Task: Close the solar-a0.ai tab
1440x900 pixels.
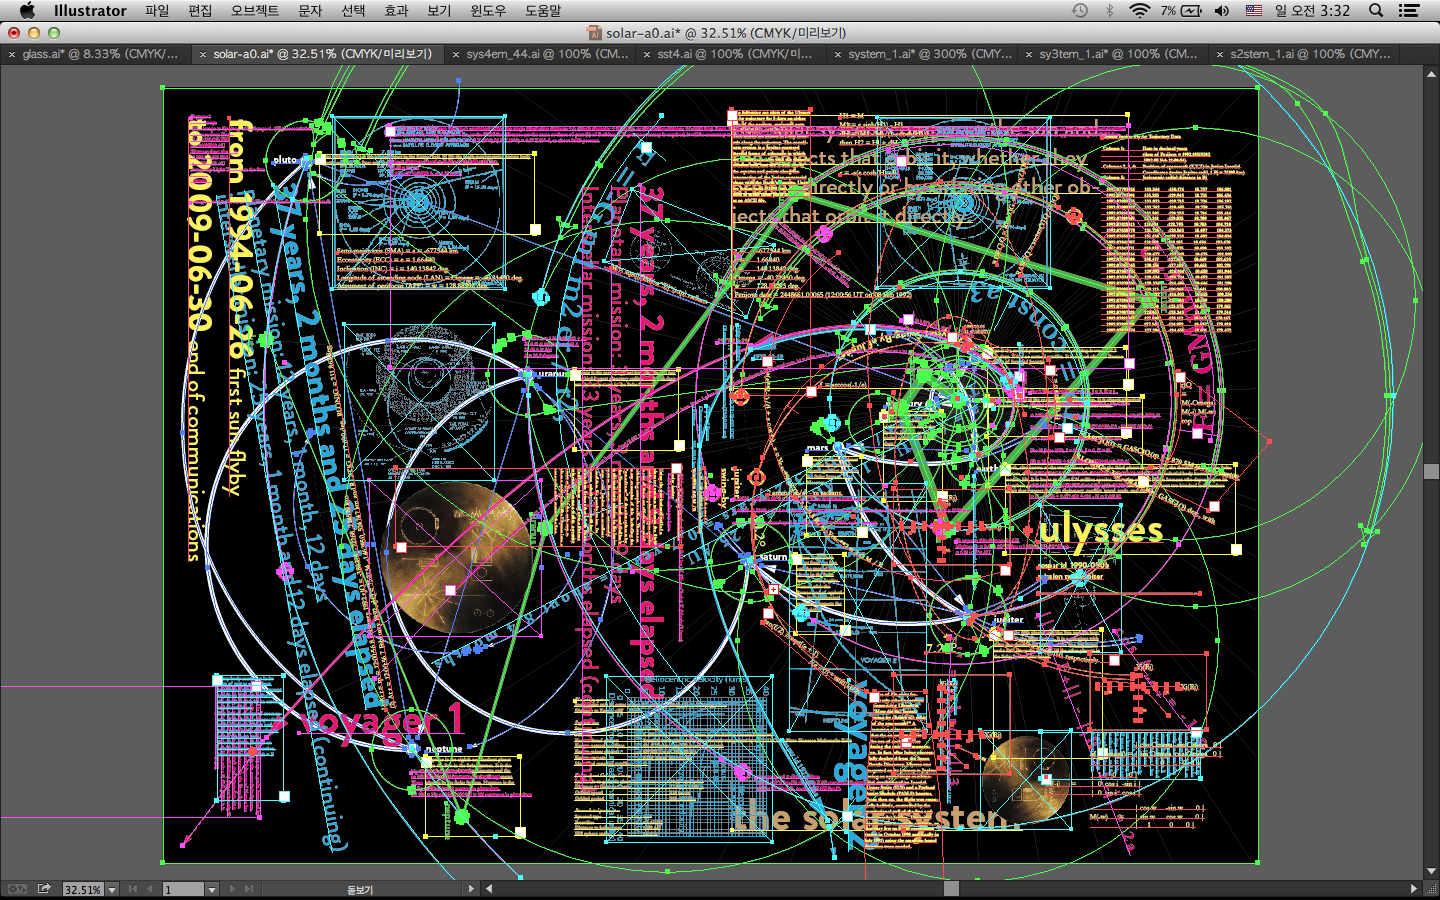Action: pos(203,55)
